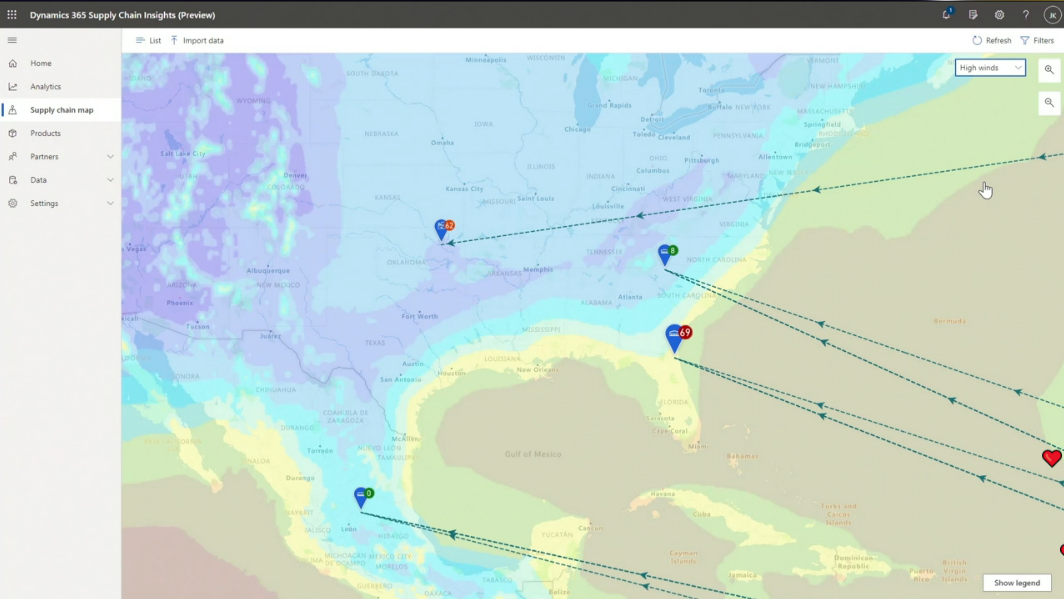Open notifications bell icon
Viewport: 1064px width, 599px height.
(947, 14)
